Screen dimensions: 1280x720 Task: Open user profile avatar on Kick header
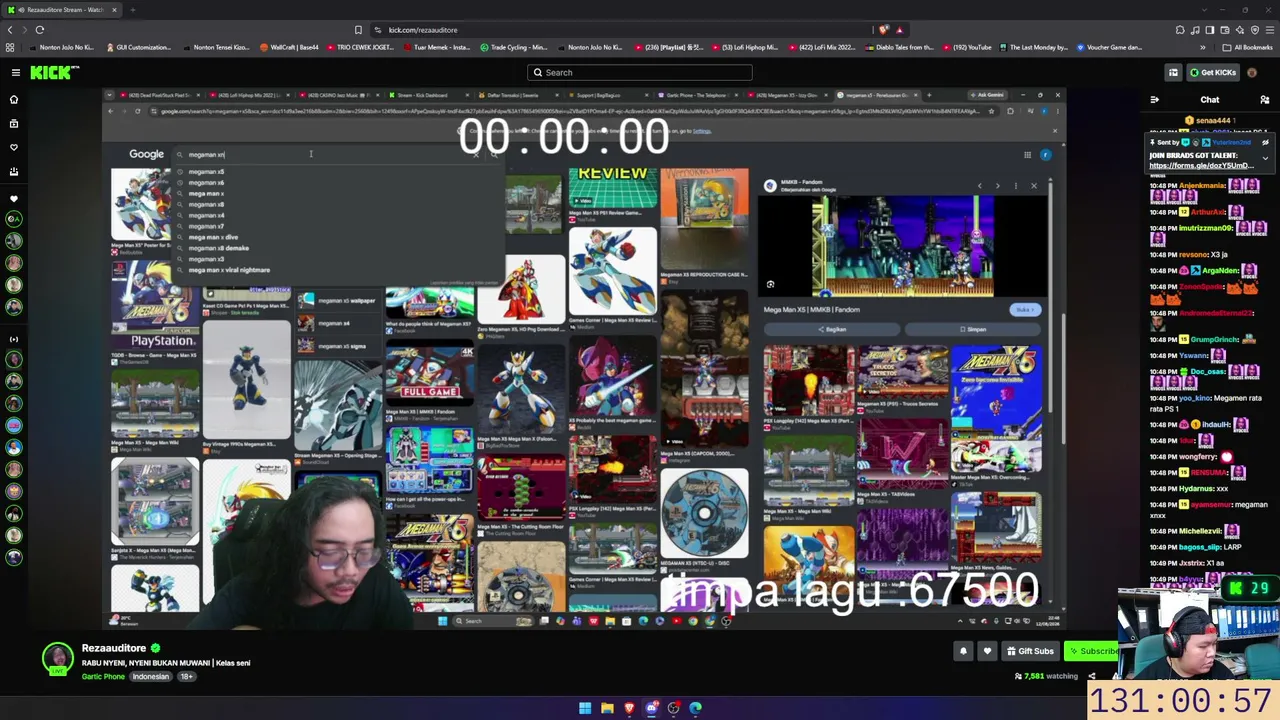(x=1252, y=72)
